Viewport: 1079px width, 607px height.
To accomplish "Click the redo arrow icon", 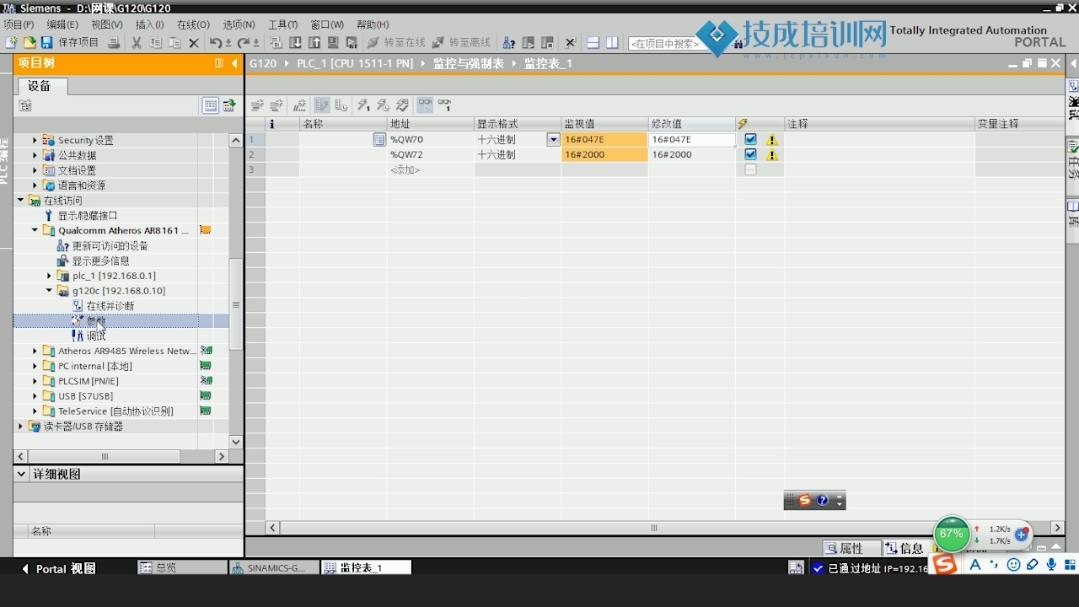I will tap(244, 43).
